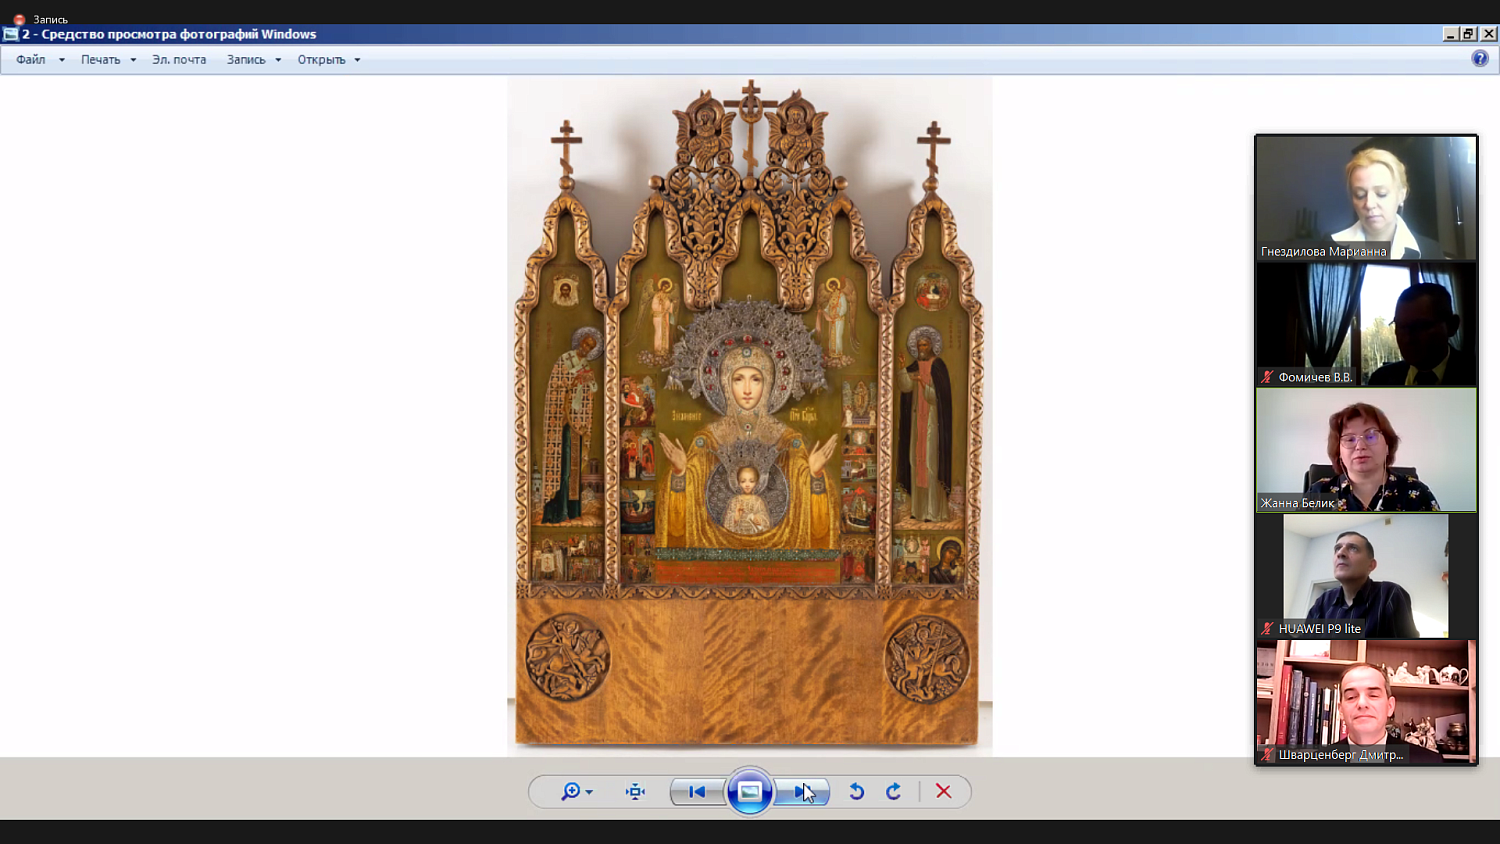This screenshot has height=844, width=1500.
Task: Rotate the image clockwise
Action: (894, 791)
